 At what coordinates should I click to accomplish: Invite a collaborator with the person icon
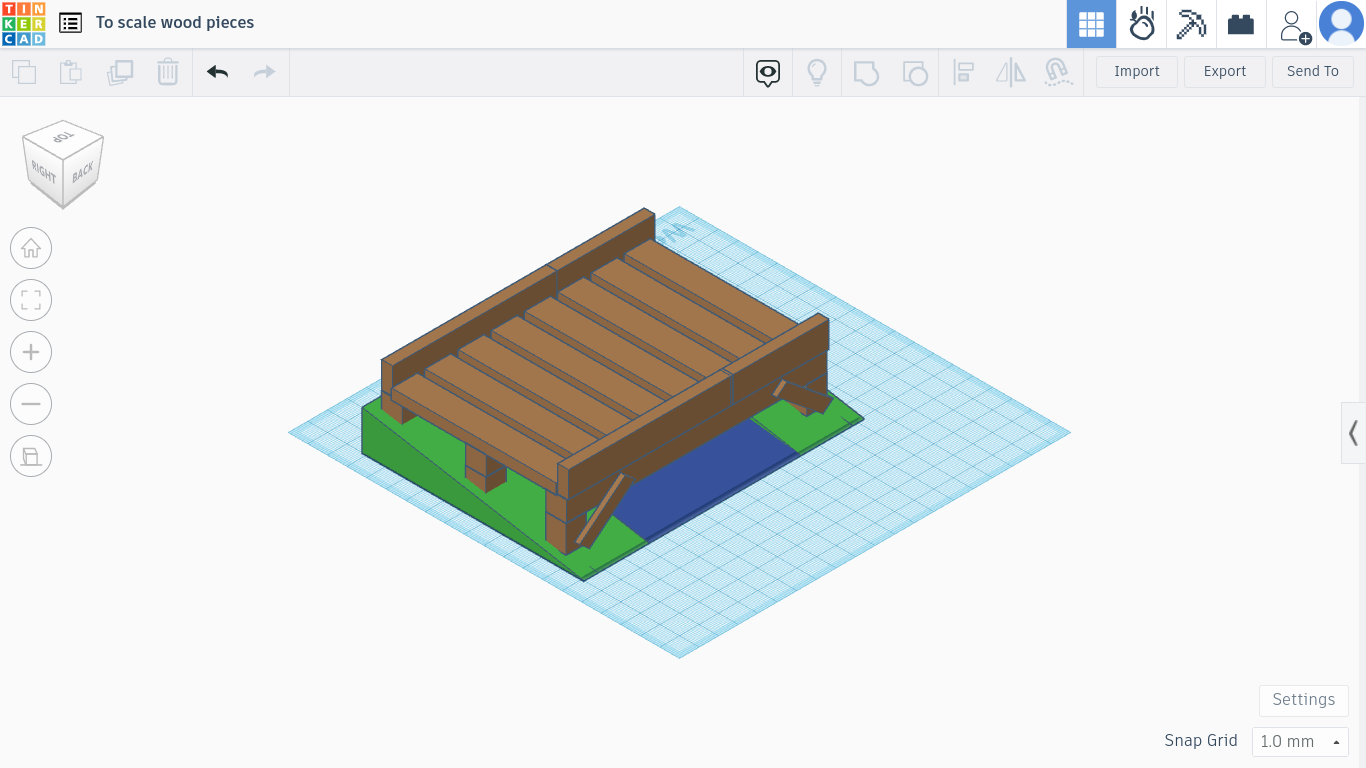pyautogui.click(x=1292, y=24)
